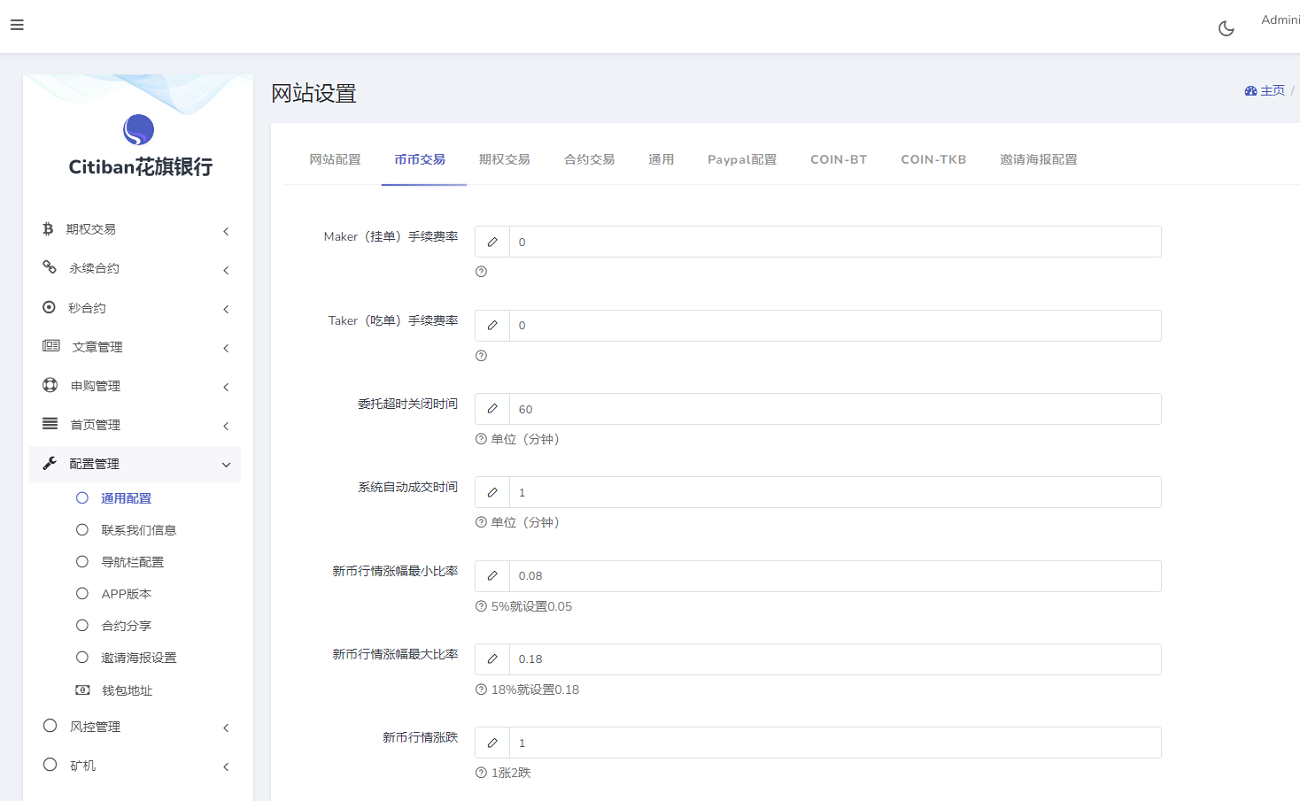Click the pencil icon for Maker 手续费率
Viewport: 1300px width, 801px height.
492,242
